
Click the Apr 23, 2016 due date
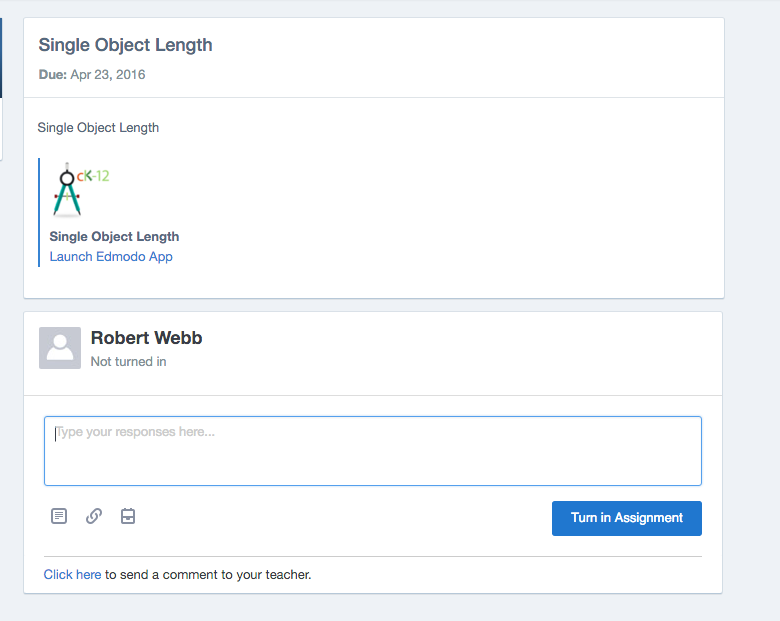tap(107, 75)
